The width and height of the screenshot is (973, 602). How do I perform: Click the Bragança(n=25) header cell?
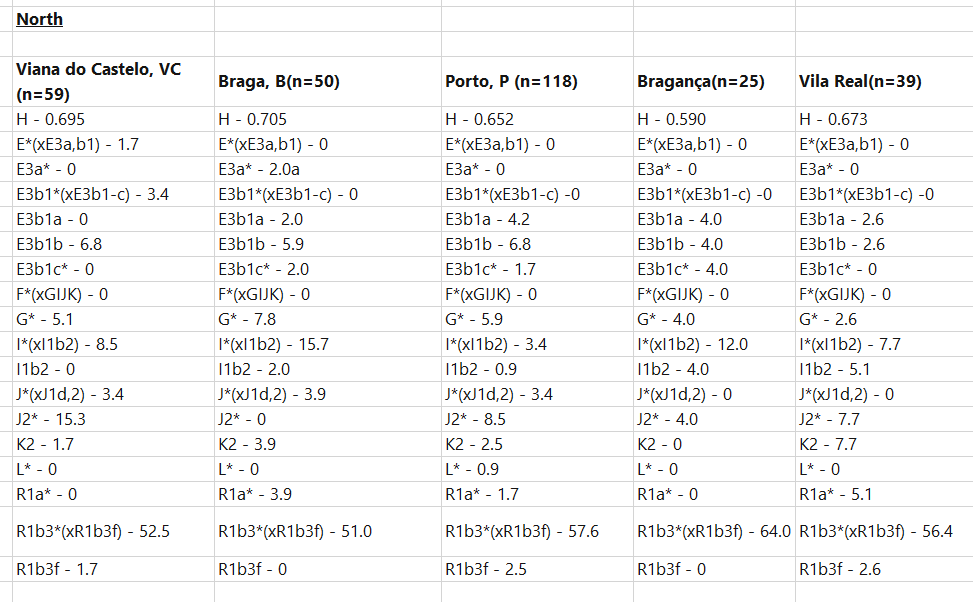click(714, 81)
